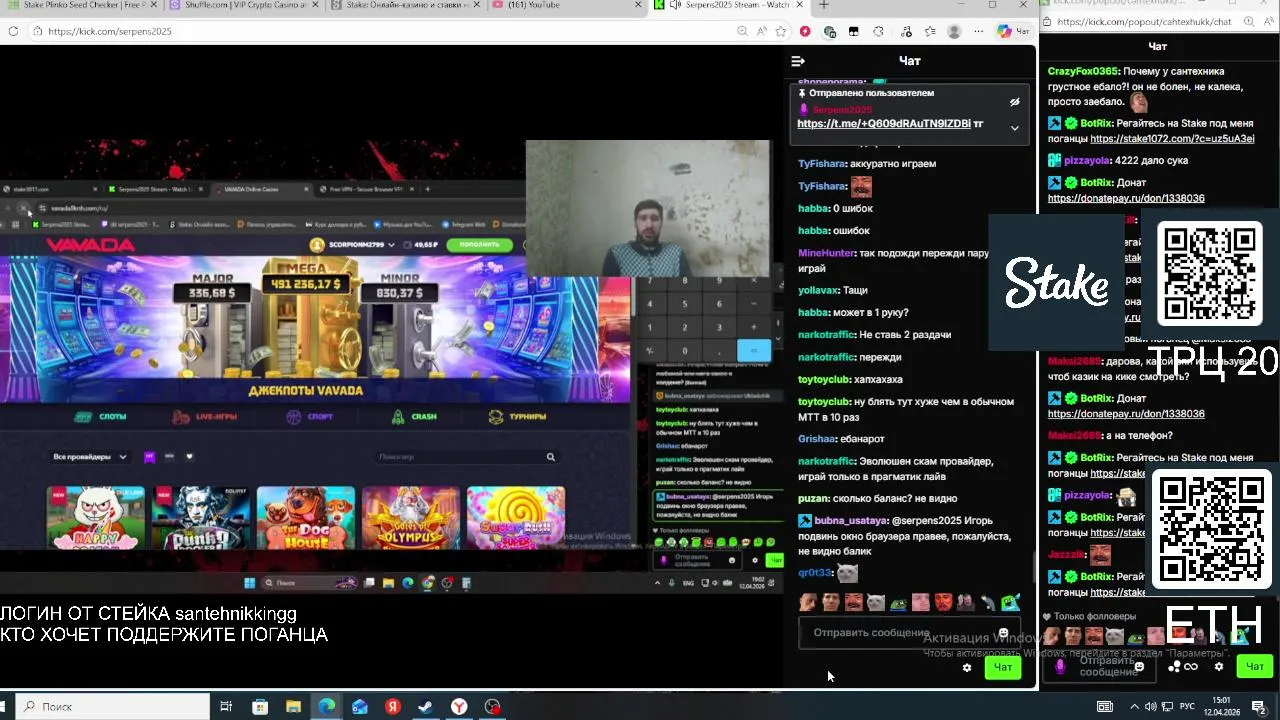Open Task View on the taskbar
Viewport: 1280px width, 720px height.
tap(226, 706)
